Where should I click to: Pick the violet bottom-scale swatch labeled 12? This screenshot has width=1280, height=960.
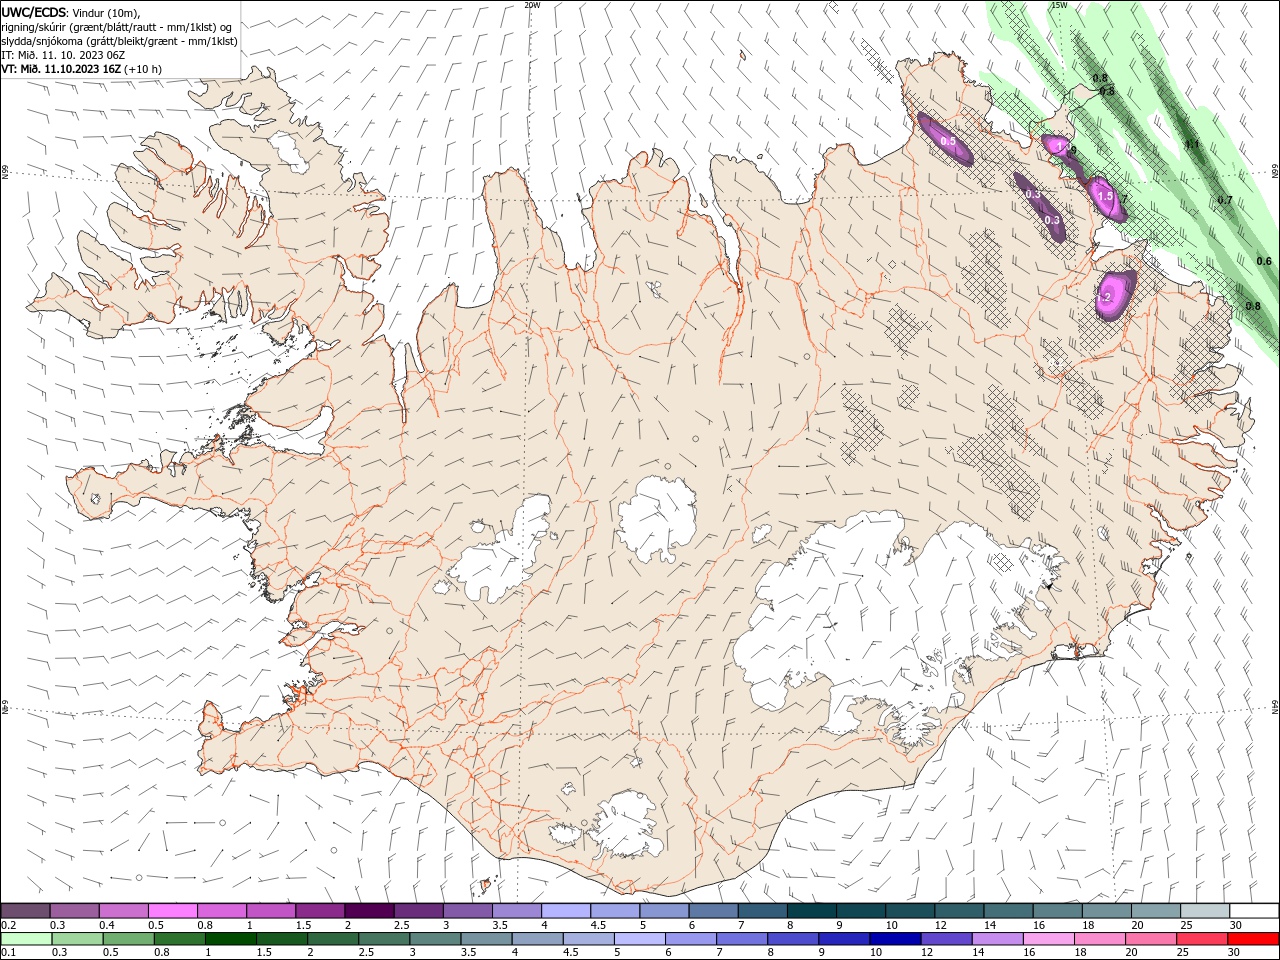(x=945, y=939)
